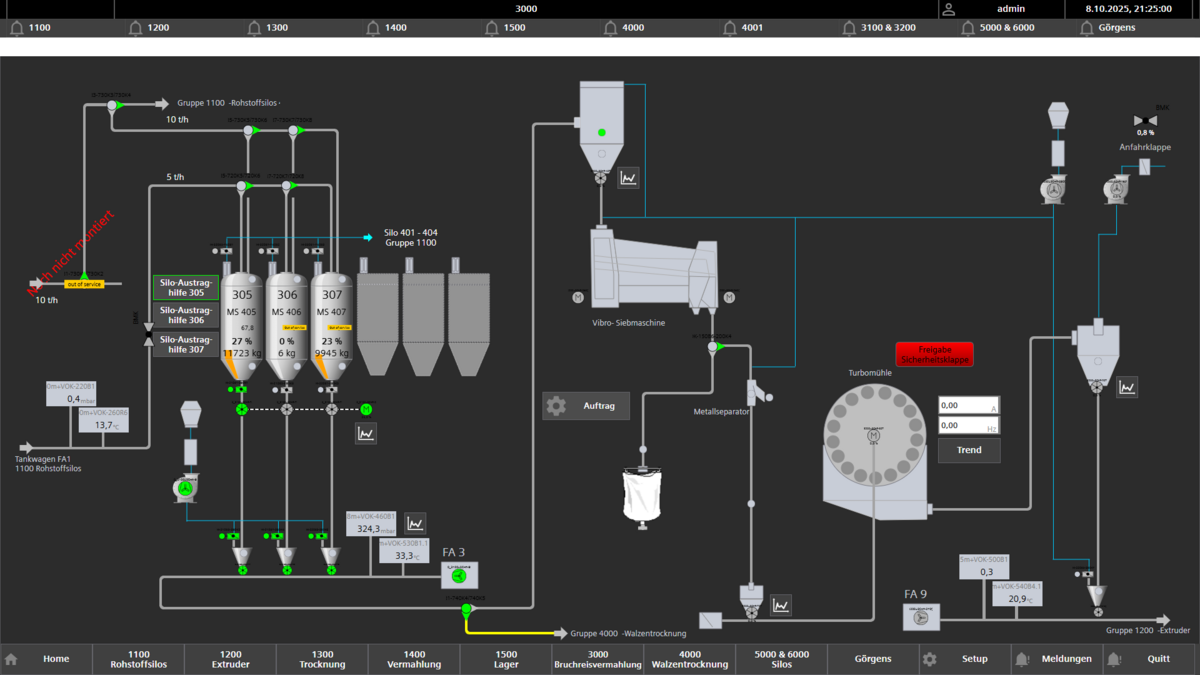Toggle Silo-Austraghilfe 305
Screen dimensions: 1200x675
click(185, 288)
